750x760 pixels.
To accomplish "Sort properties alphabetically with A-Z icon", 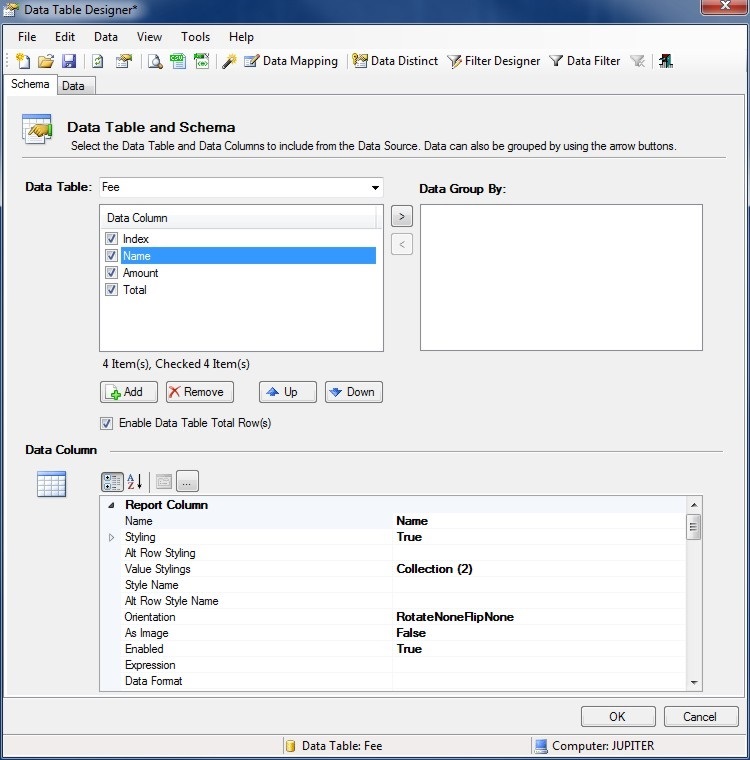I will (135, 481).
